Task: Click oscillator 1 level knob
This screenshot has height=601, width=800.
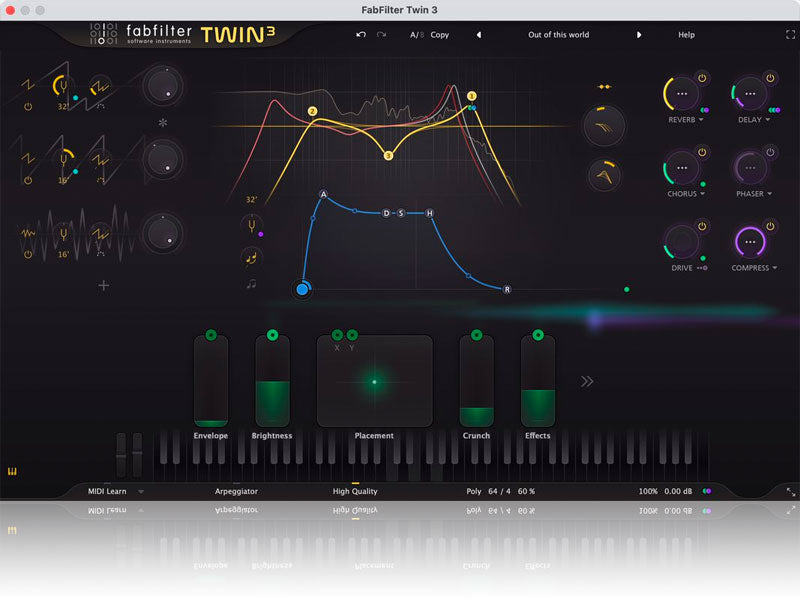Action: pyautogui.click(x=163, y=86)
